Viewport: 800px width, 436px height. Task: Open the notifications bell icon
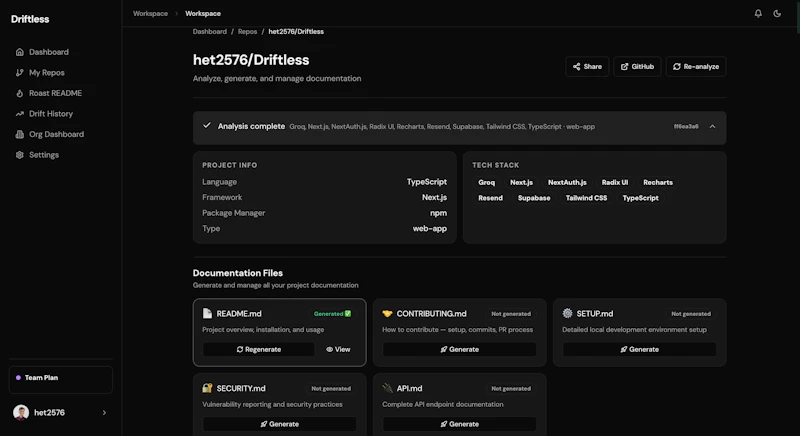point(758,13)
